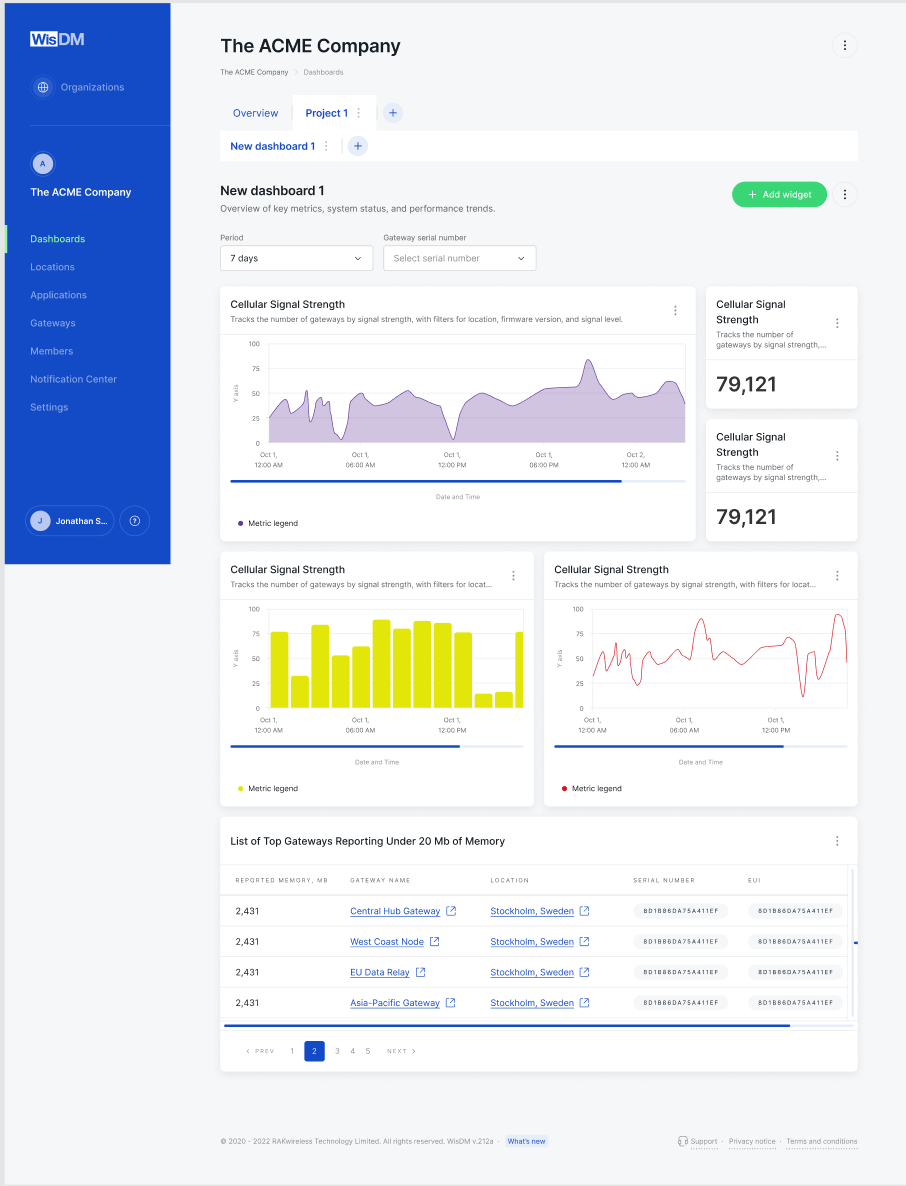
Task: Expand the Period 7 days dropdown
Action: [296, 258]
